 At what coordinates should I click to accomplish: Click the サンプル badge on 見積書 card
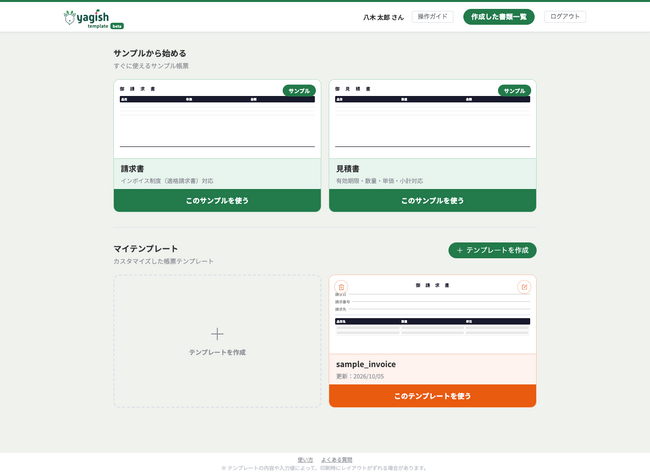(514, 91)
